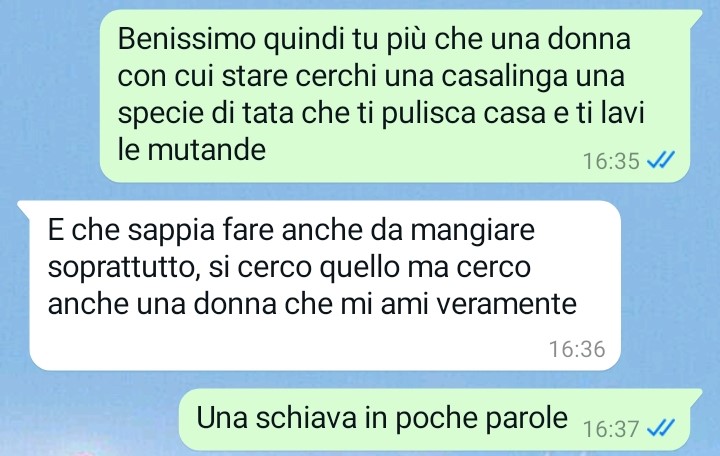This screenshot has height=456, width=720.
Task: Click the 16:35 timestamp
Action: click(611, 161)
